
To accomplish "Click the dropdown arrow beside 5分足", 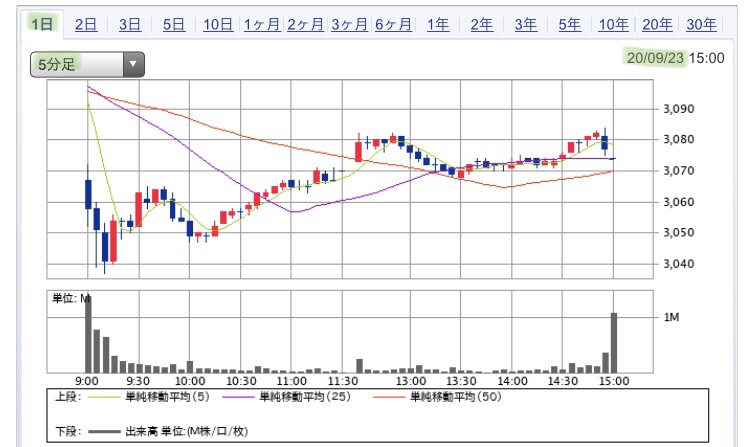I will 133,64.
